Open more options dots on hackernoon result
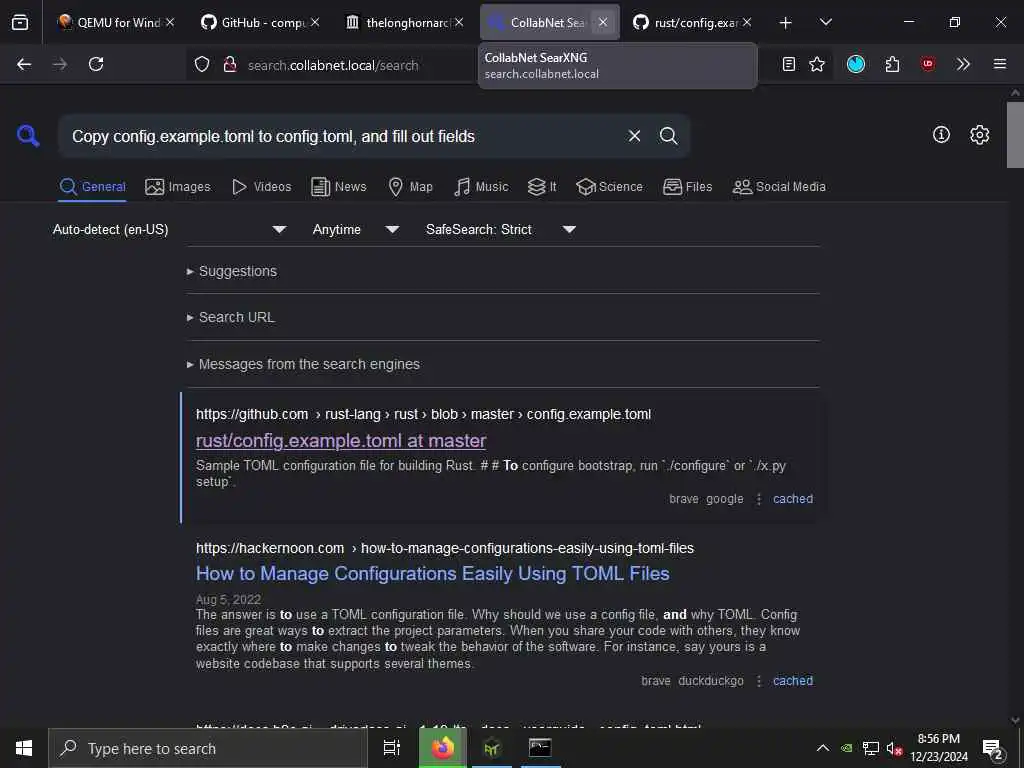 tap(759, 680)
